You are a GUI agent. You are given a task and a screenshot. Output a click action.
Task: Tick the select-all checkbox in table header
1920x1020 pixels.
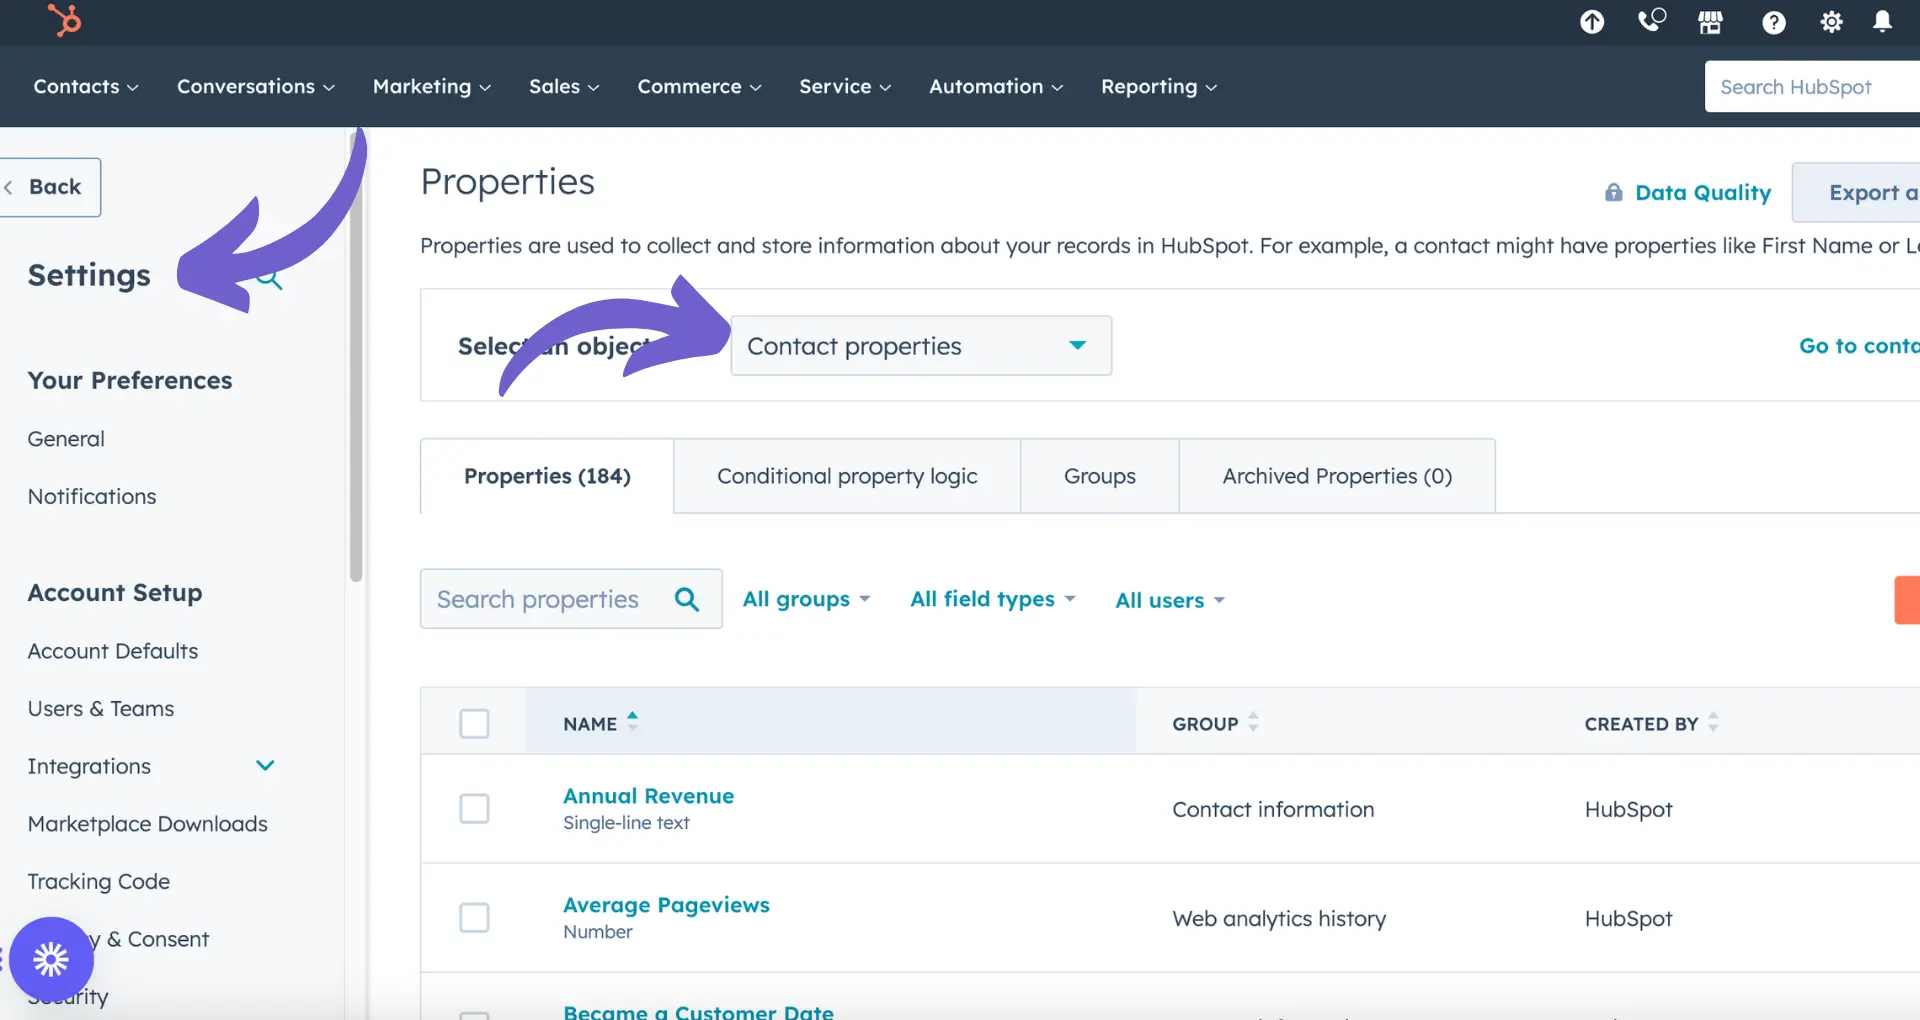pyautogui.click(x=474, y=723)
